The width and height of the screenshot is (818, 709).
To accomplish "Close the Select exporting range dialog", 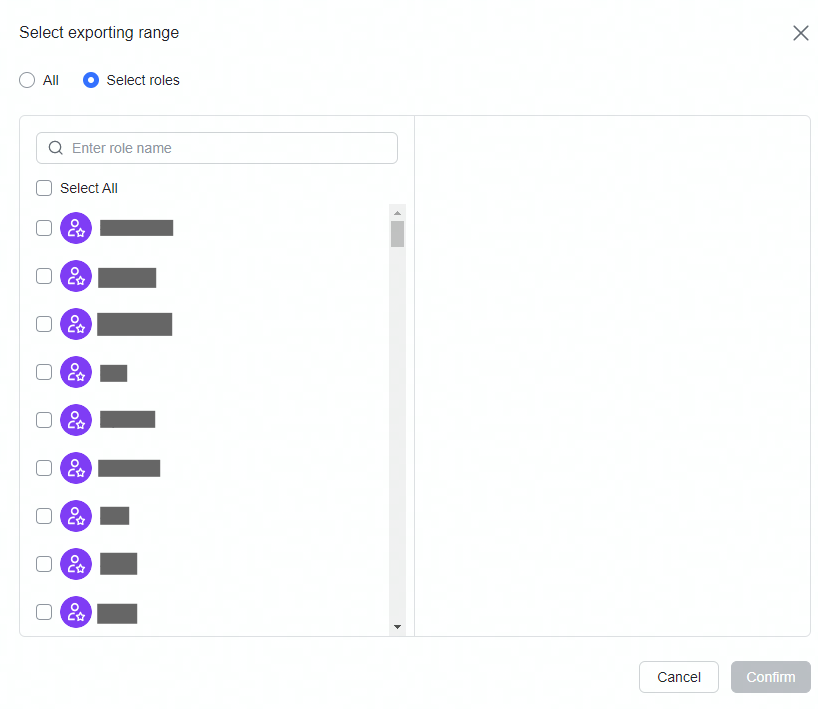I will [x=800, y=33].
